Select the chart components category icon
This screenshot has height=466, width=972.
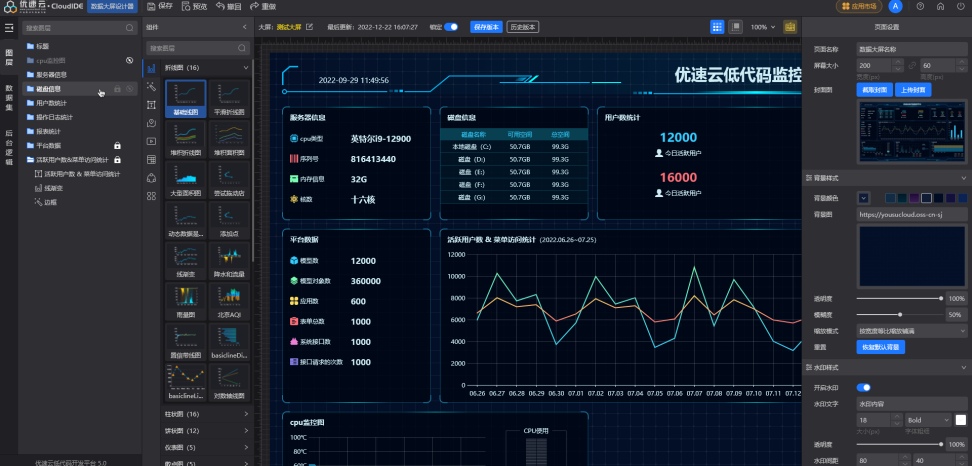151,68
